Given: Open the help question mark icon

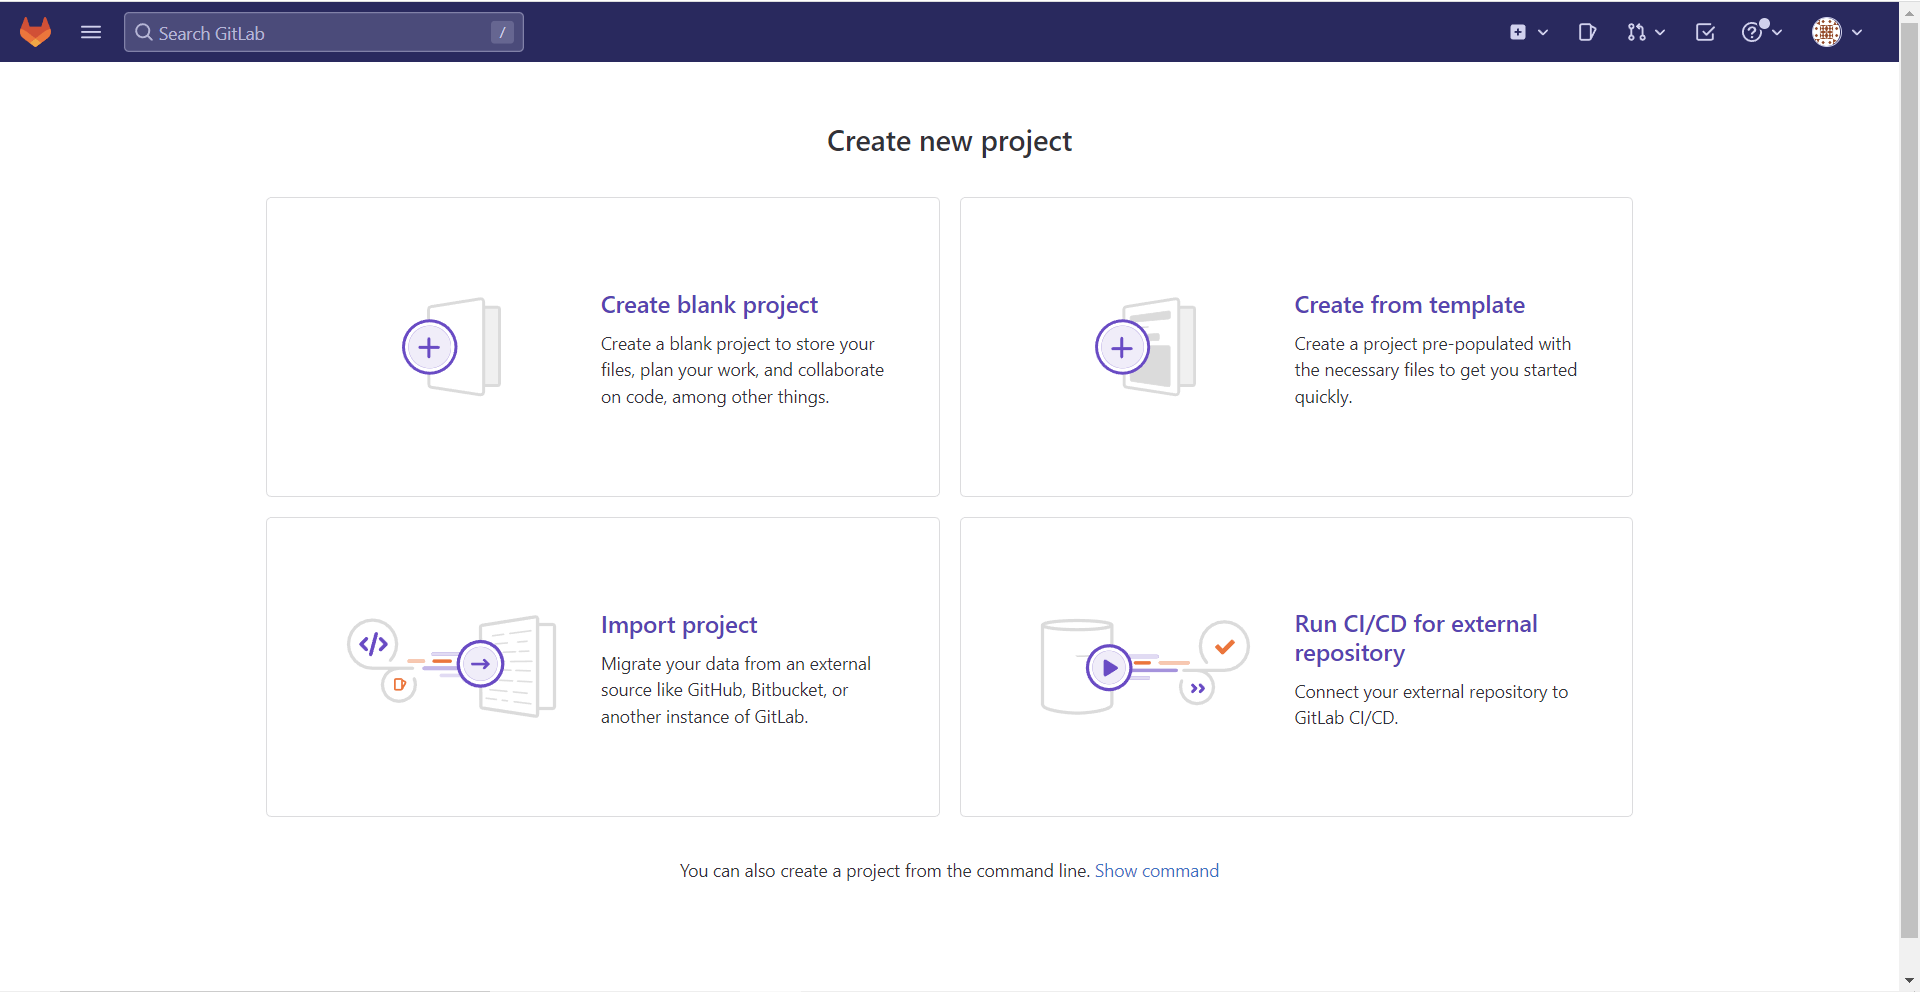Looking at the screenshot, I should [1751, 32].
